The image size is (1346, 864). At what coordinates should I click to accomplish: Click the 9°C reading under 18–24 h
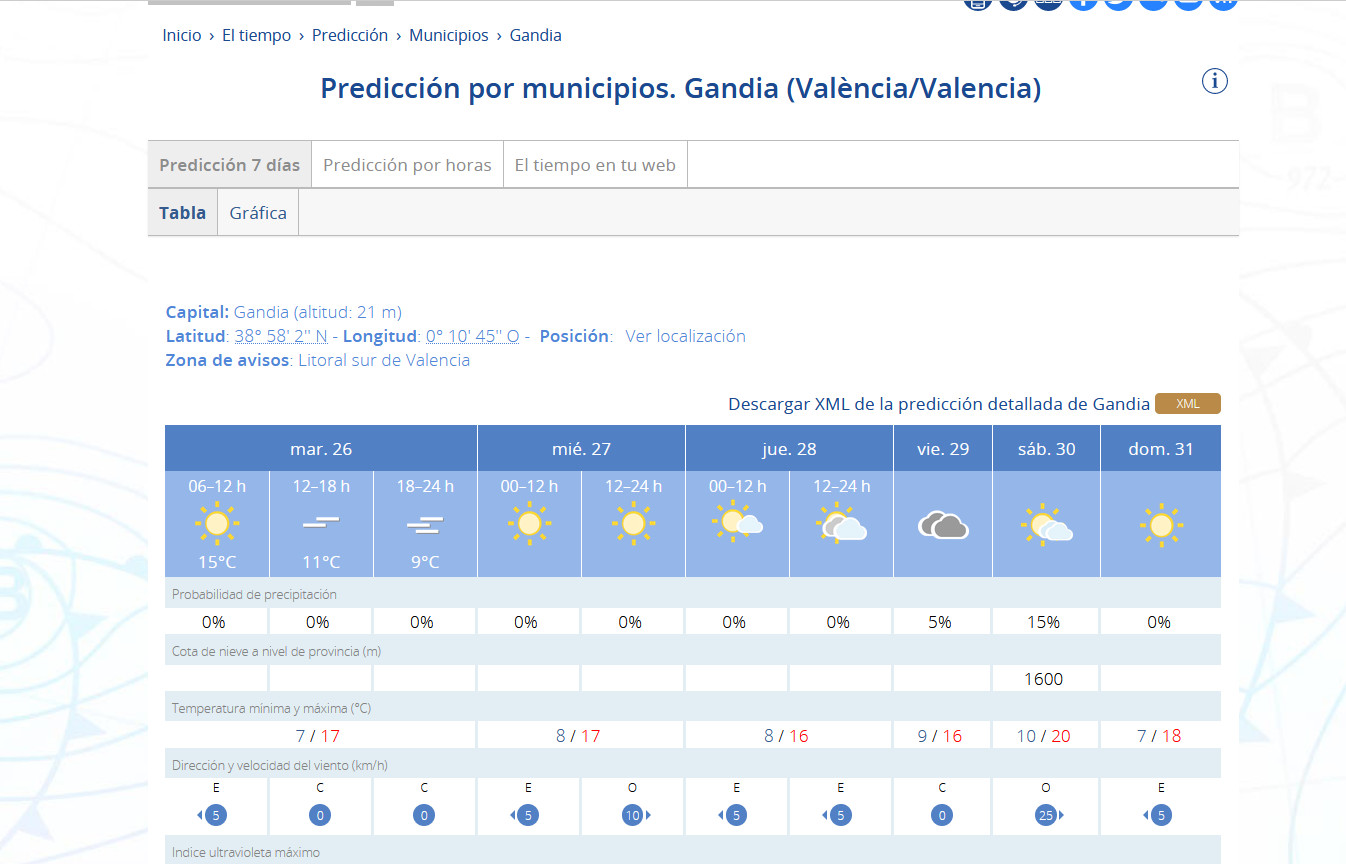pos(425,562)
